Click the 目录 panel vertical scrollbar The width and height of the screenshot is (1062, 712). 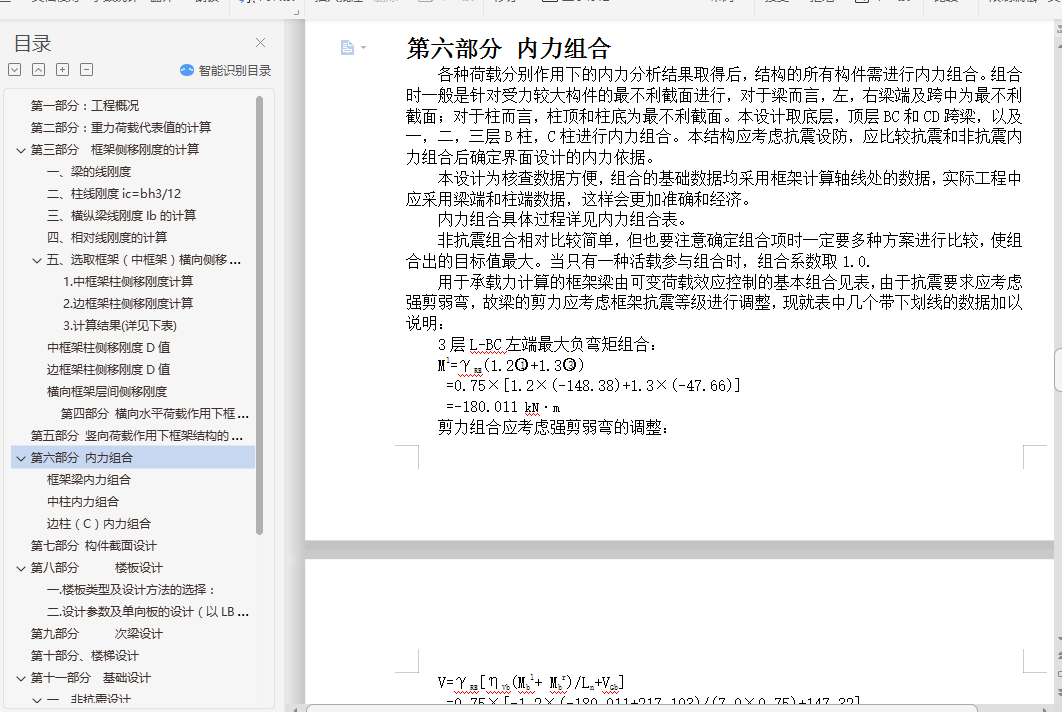click(x=259, y=316)
